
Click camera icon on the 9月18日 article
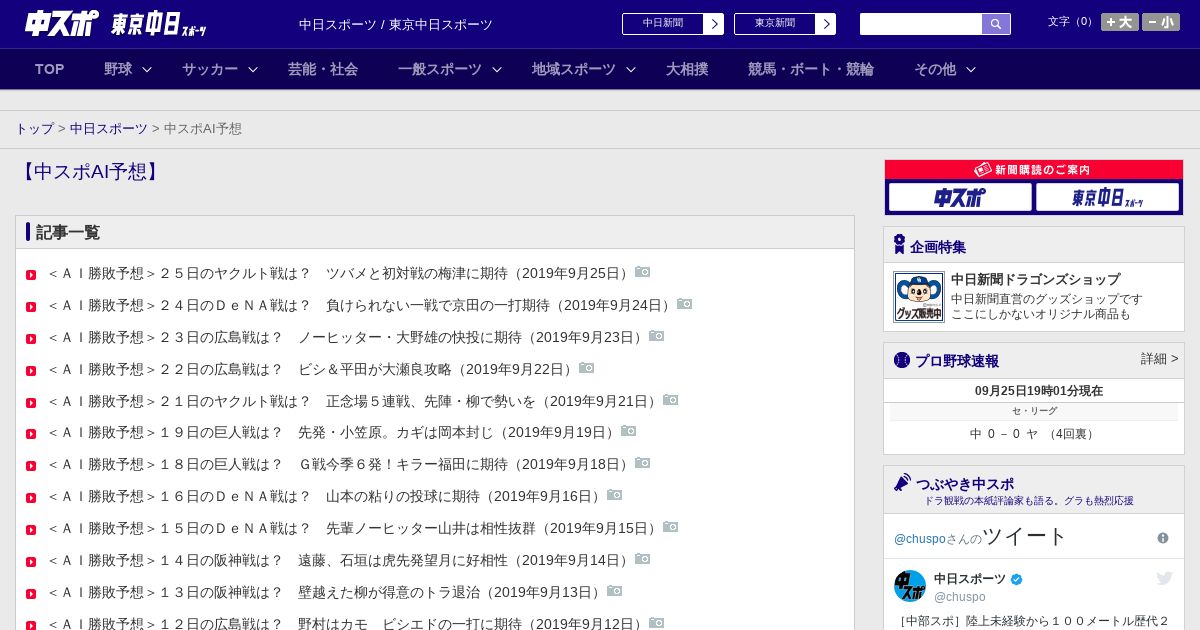coord(643,463)
